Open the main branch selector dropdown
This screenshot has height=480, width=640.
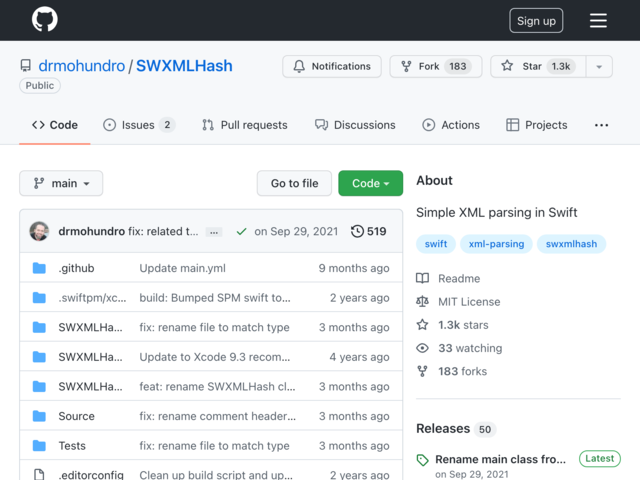pyautogui.click(x=61, y=183)
